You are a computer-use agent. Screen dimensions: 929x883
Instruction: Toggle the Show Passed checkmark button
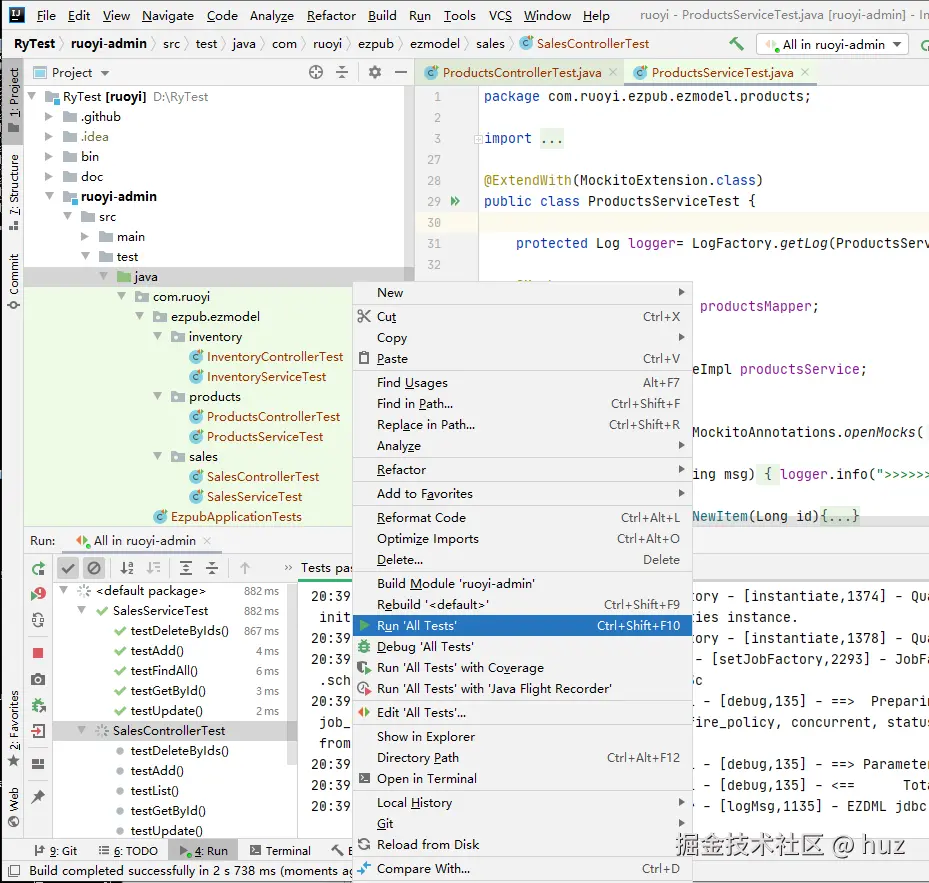click(68, 568)
